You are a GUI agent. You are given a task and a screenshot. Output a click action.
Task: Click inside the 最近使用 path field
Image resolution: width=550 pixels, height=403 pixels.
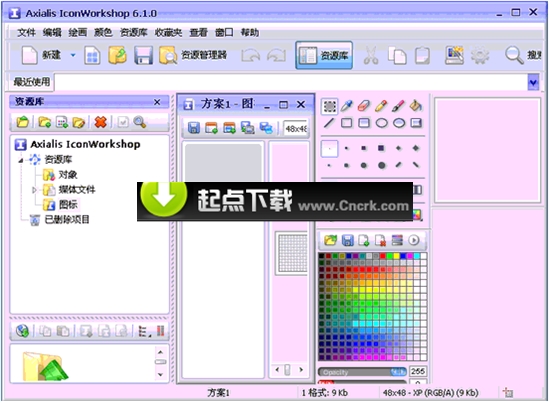[291, 82]
